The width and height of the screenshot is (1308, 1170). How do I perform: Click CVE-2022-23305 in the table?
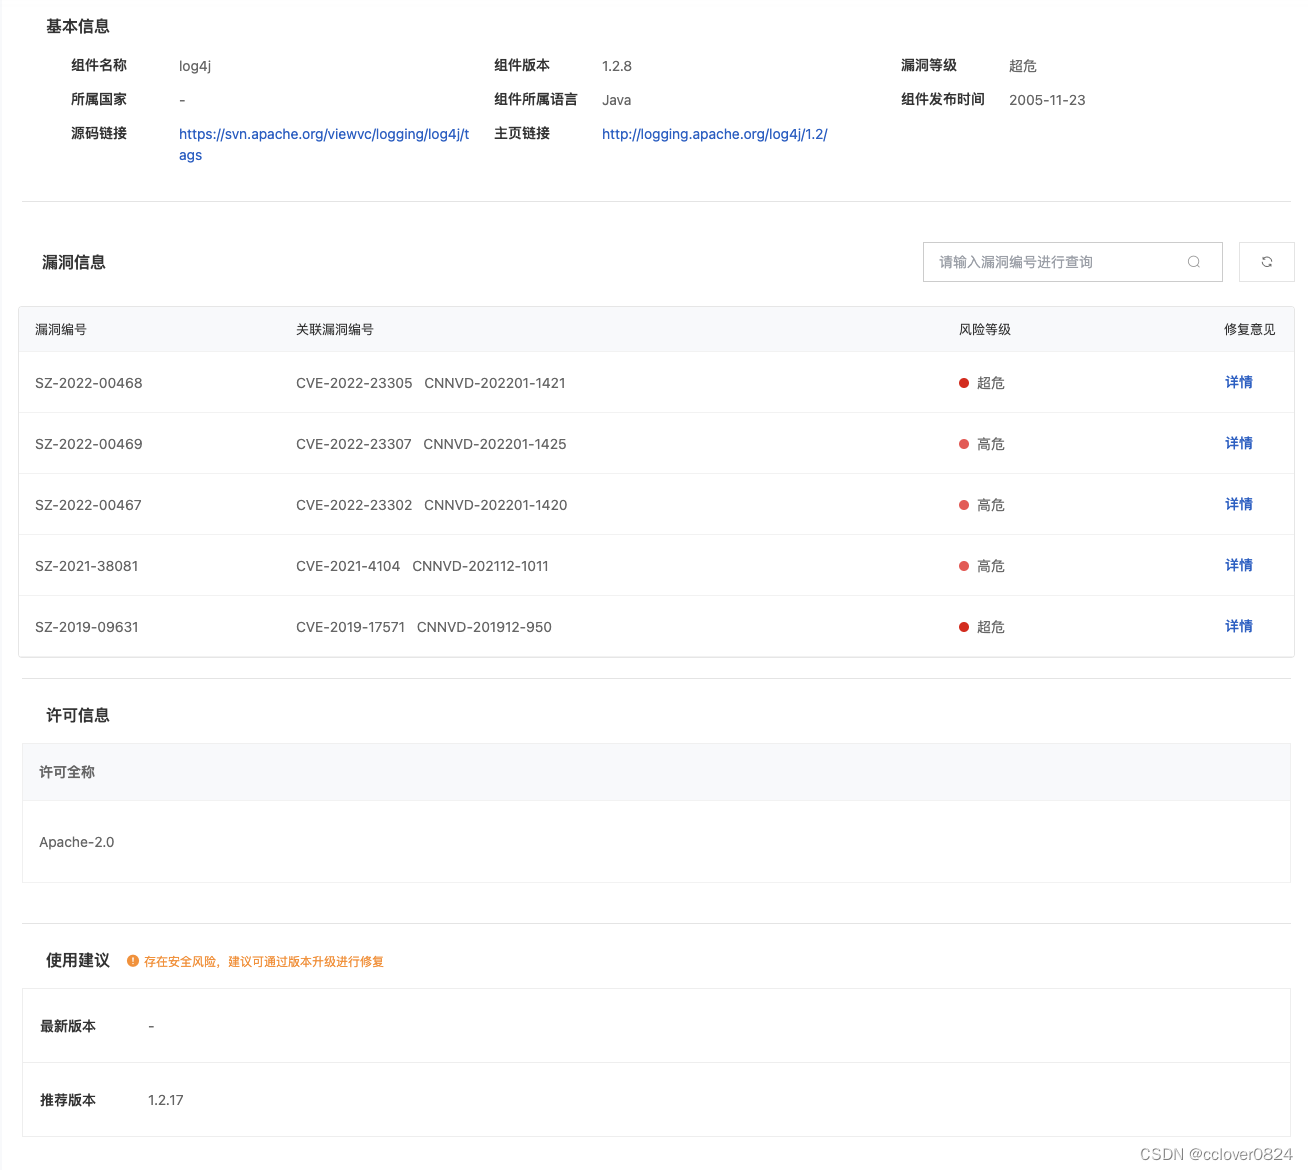tap(354, 383)
